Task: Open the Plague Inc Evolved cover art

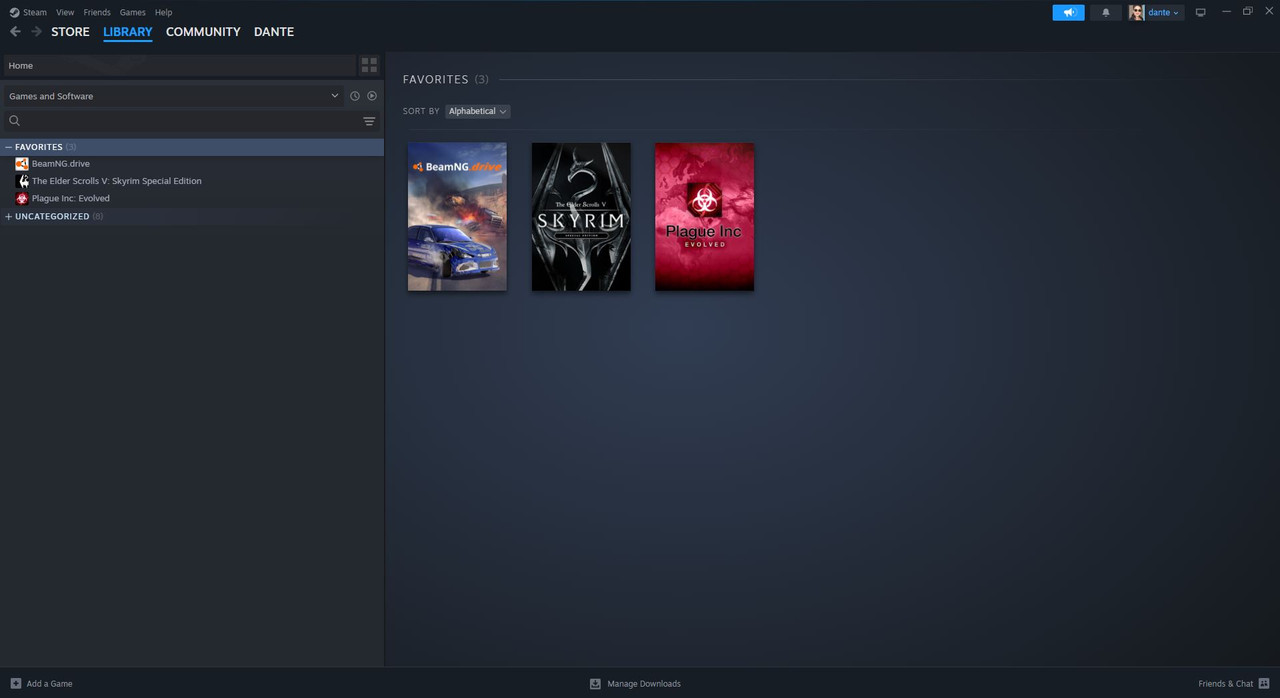Action: pyautogui.click(x=705, y=217)
